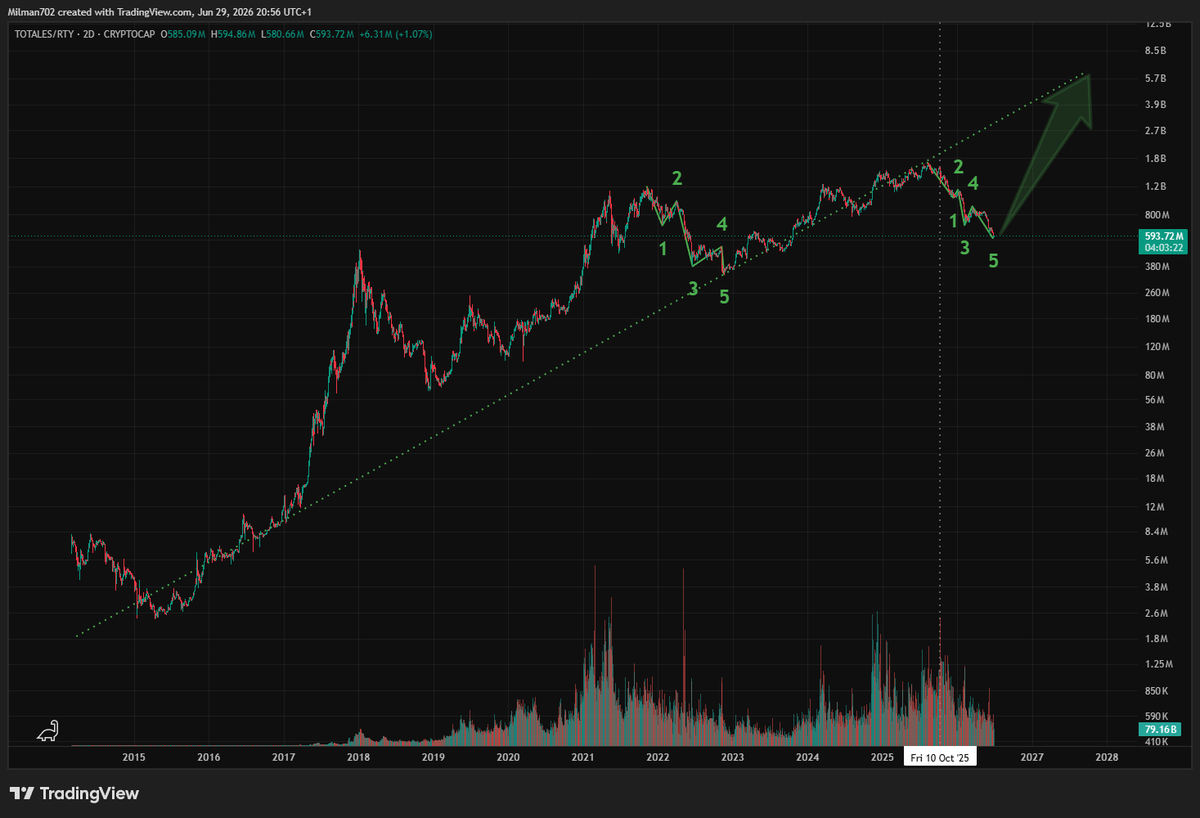Click the 3.9B price scale label
Screen dimensions: 1200x818
(1155, 104)
